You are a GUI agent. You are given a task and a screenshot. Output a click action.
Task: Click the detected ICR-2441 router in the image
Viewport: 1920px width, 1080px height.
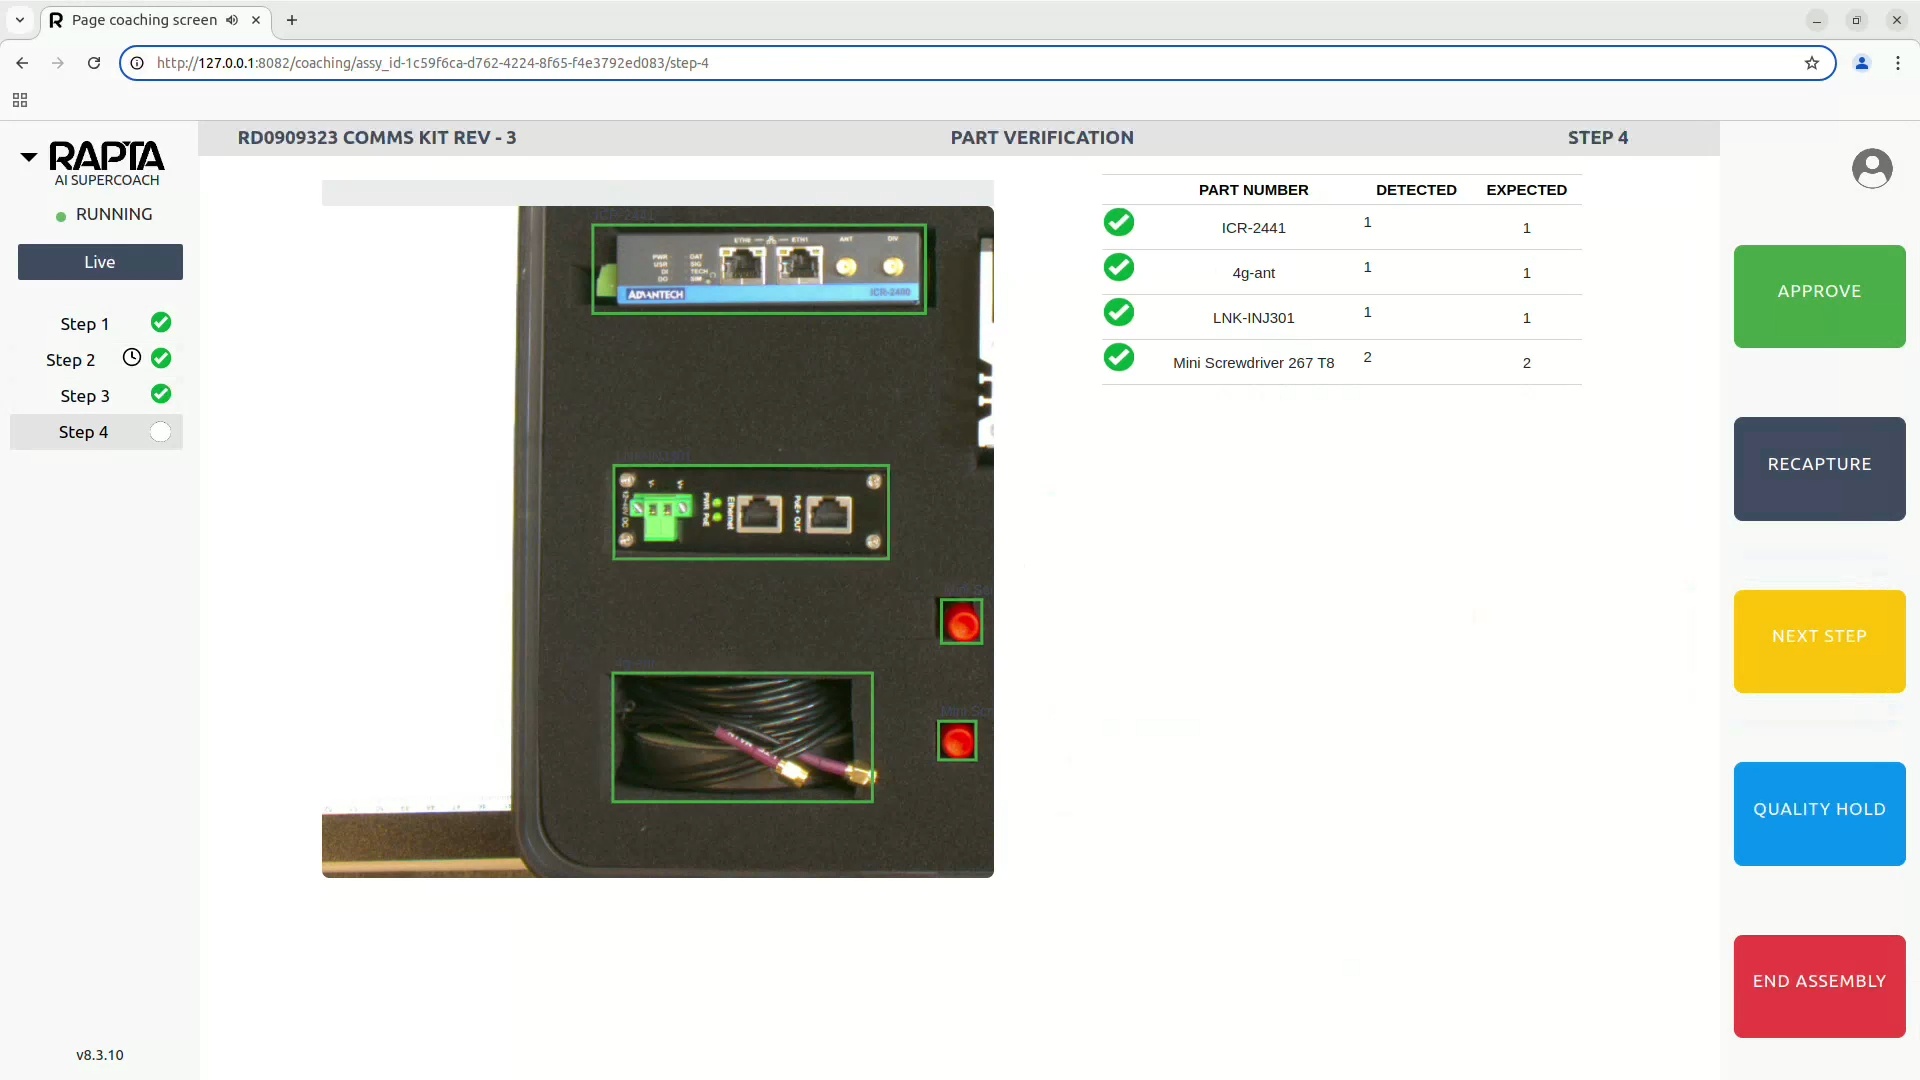[x=758, y=269]
